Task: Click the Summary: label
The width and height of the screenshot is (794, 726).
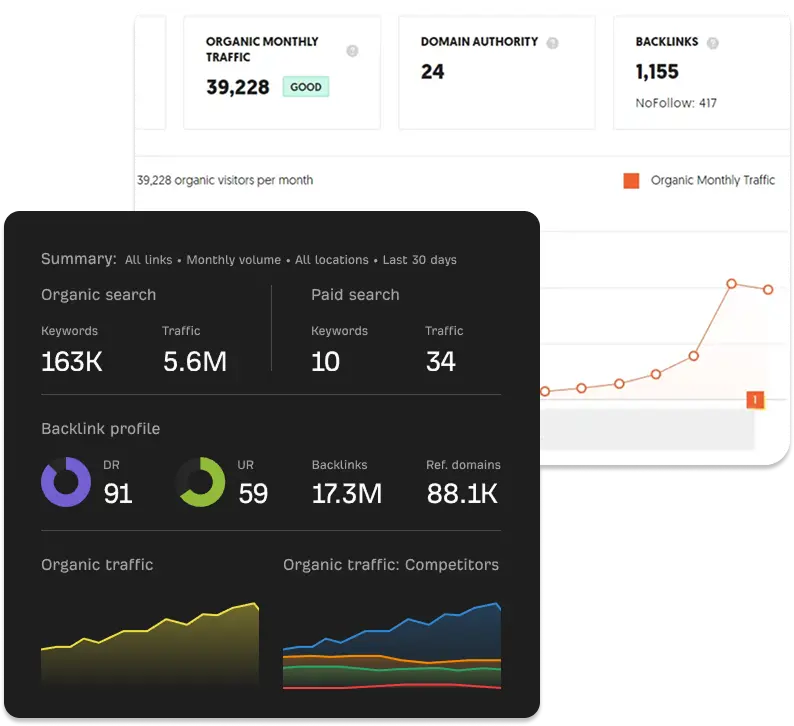Action: coord(79,259)
